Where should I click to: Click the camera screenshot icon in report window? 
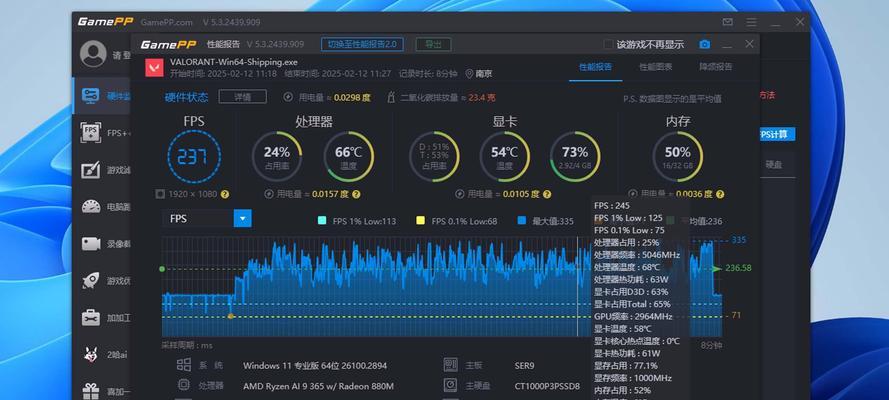pyautogui.click(x=704, y=44)
